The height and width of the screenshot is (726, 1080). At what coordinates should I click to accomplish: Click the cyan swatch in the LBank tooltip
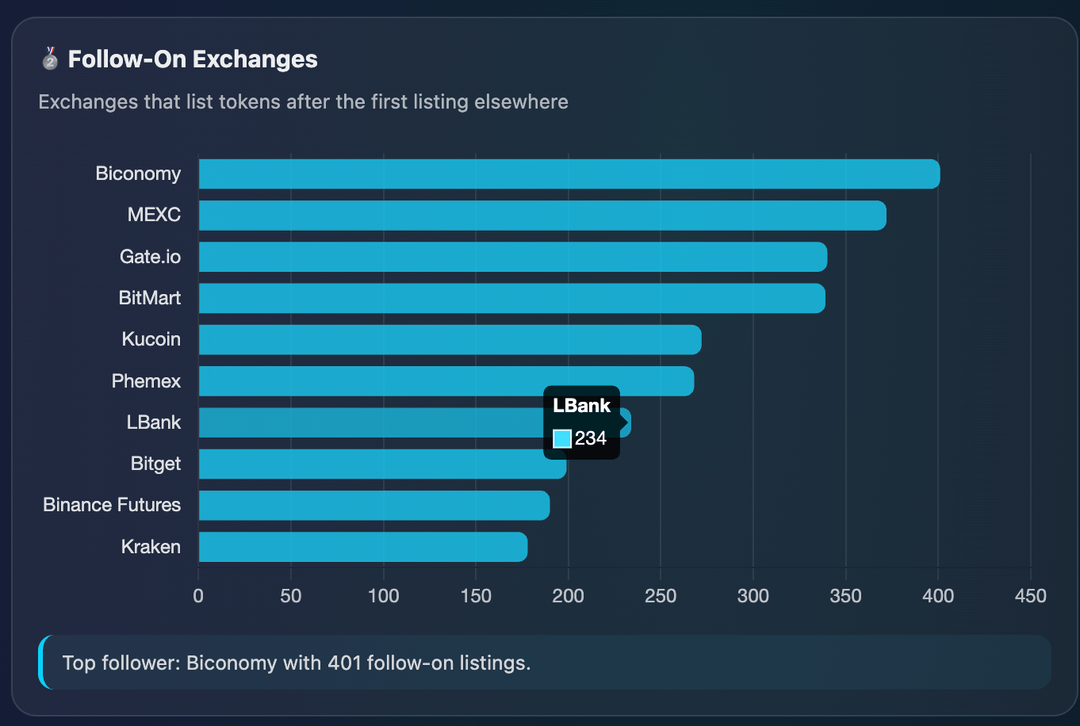pyautogui.click(x=562, y=438)
